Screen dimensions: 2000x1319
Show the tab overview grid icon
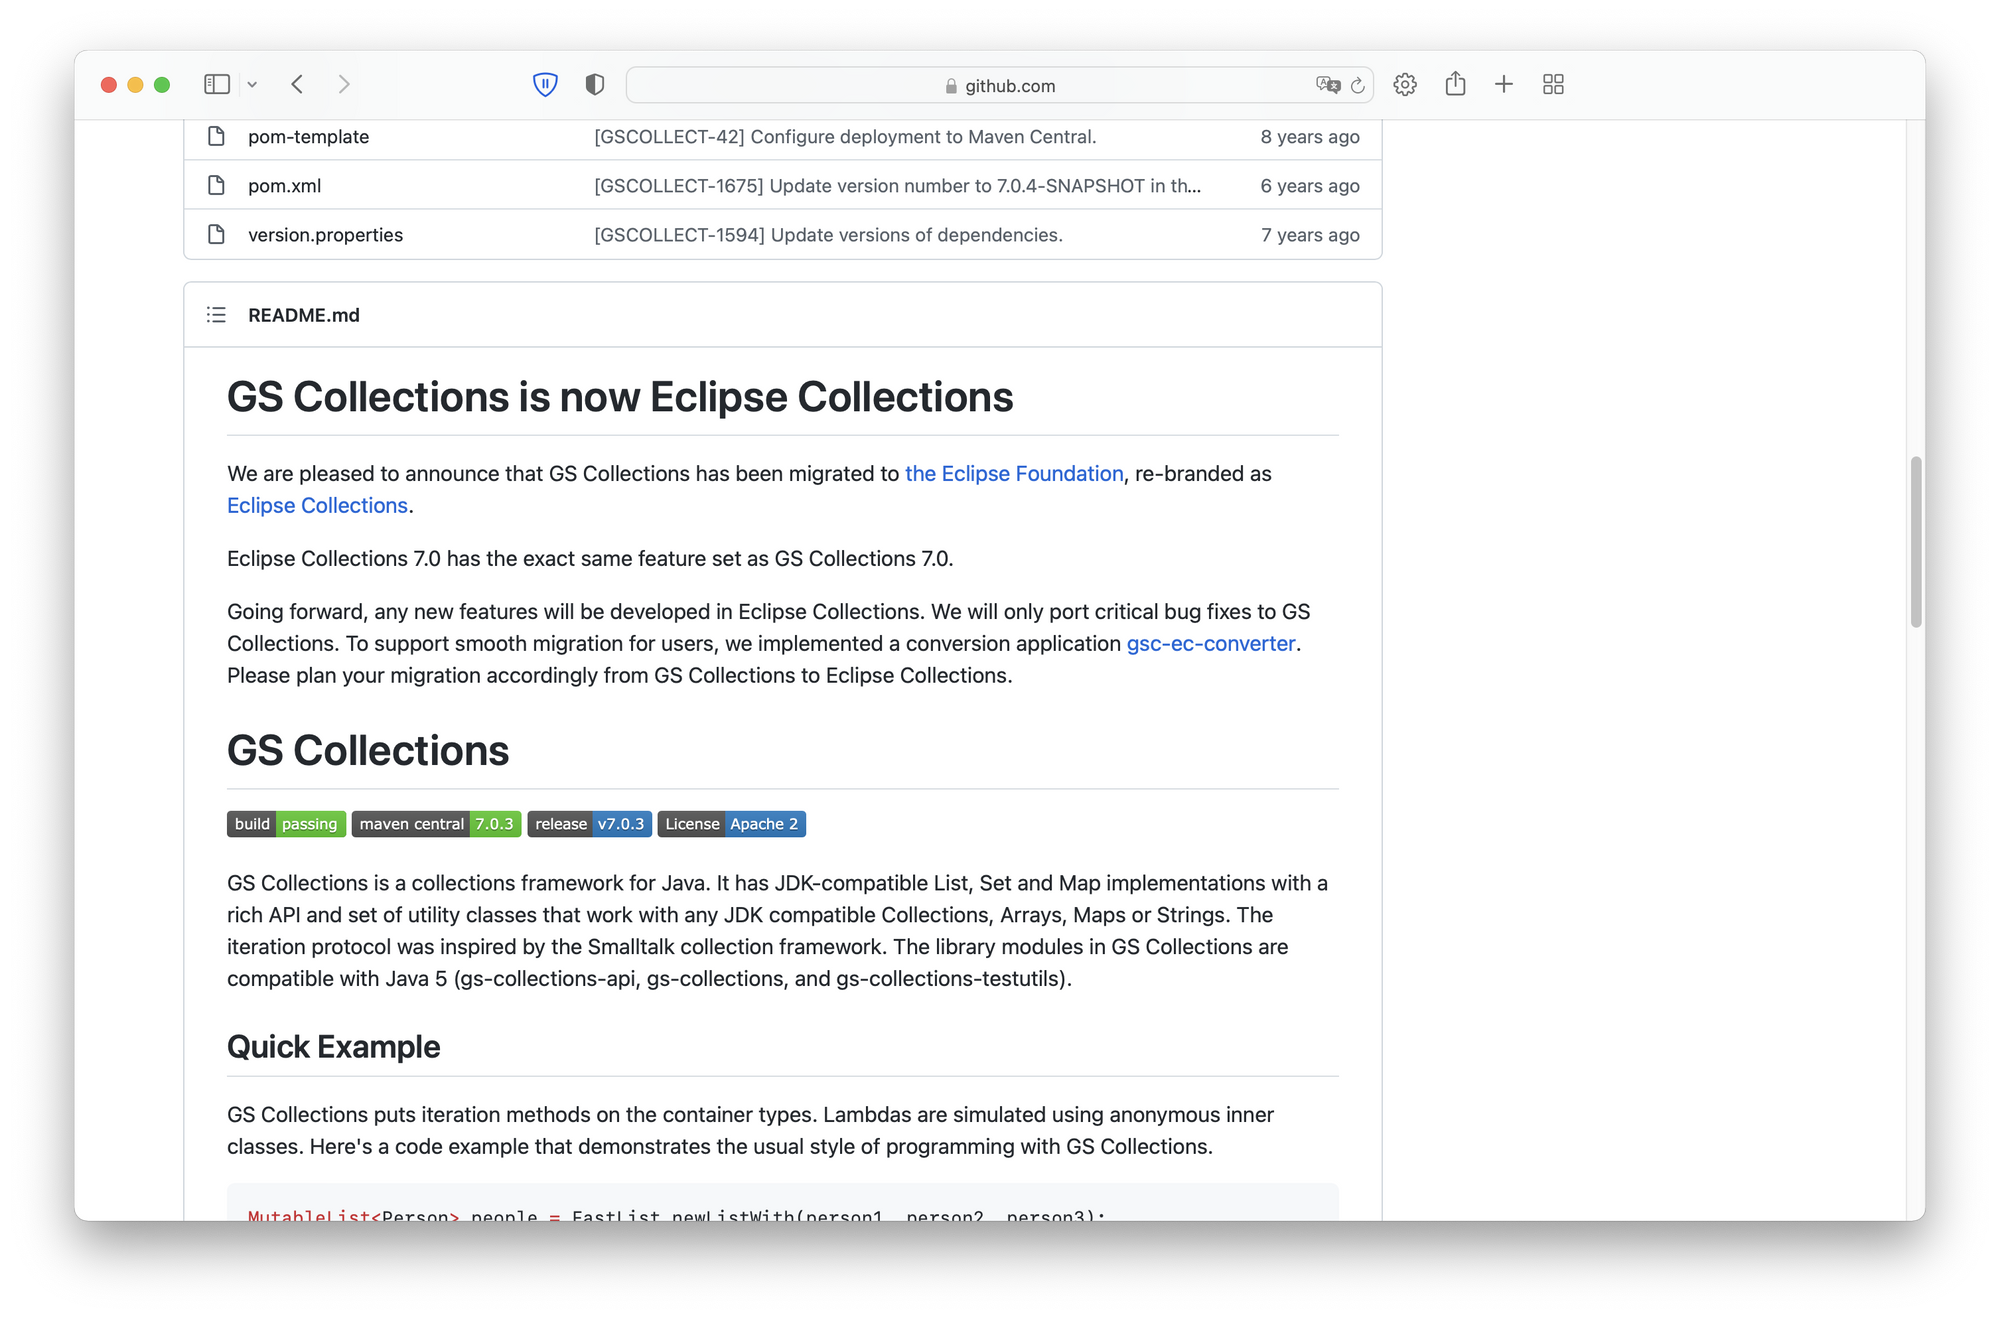[x=1553, y=85]
